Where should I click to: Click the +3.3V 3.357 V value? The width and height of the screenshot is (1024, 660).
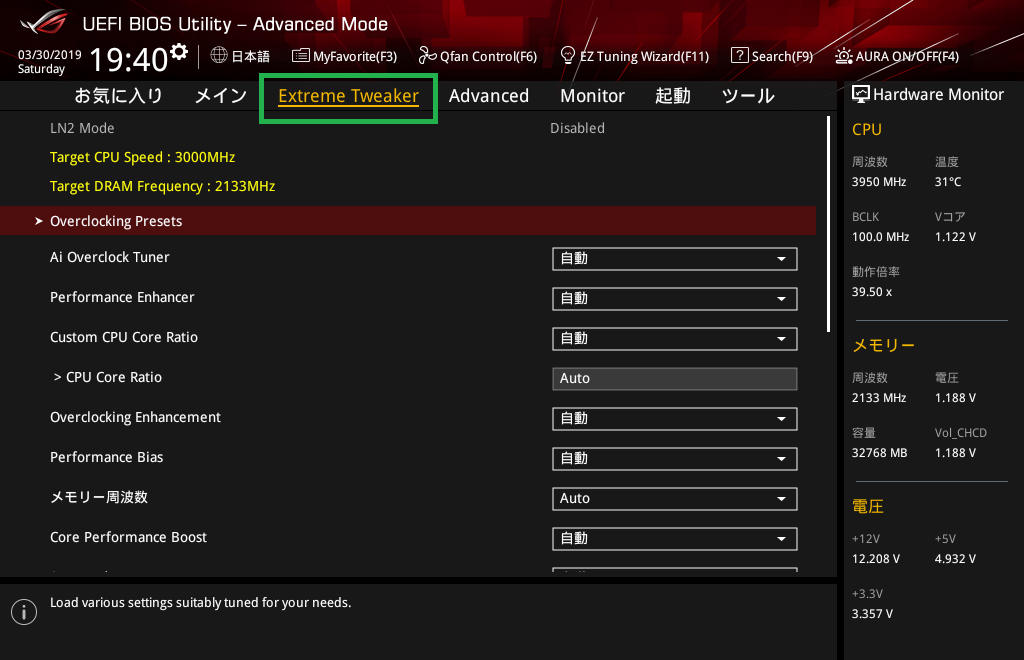click(872, 614)
